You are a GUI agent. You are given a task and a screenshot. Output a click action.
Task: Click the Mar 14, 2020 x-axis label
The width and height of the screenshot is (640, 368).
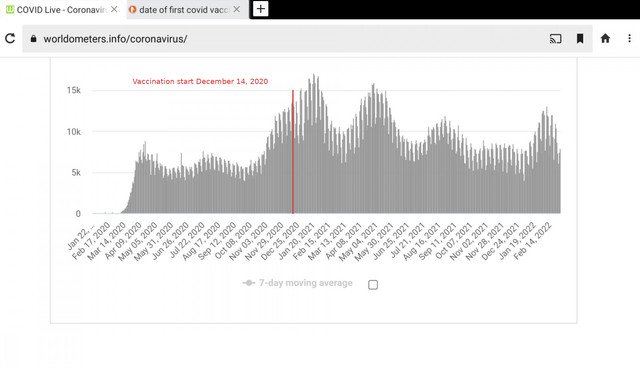(x=106, y=241)
